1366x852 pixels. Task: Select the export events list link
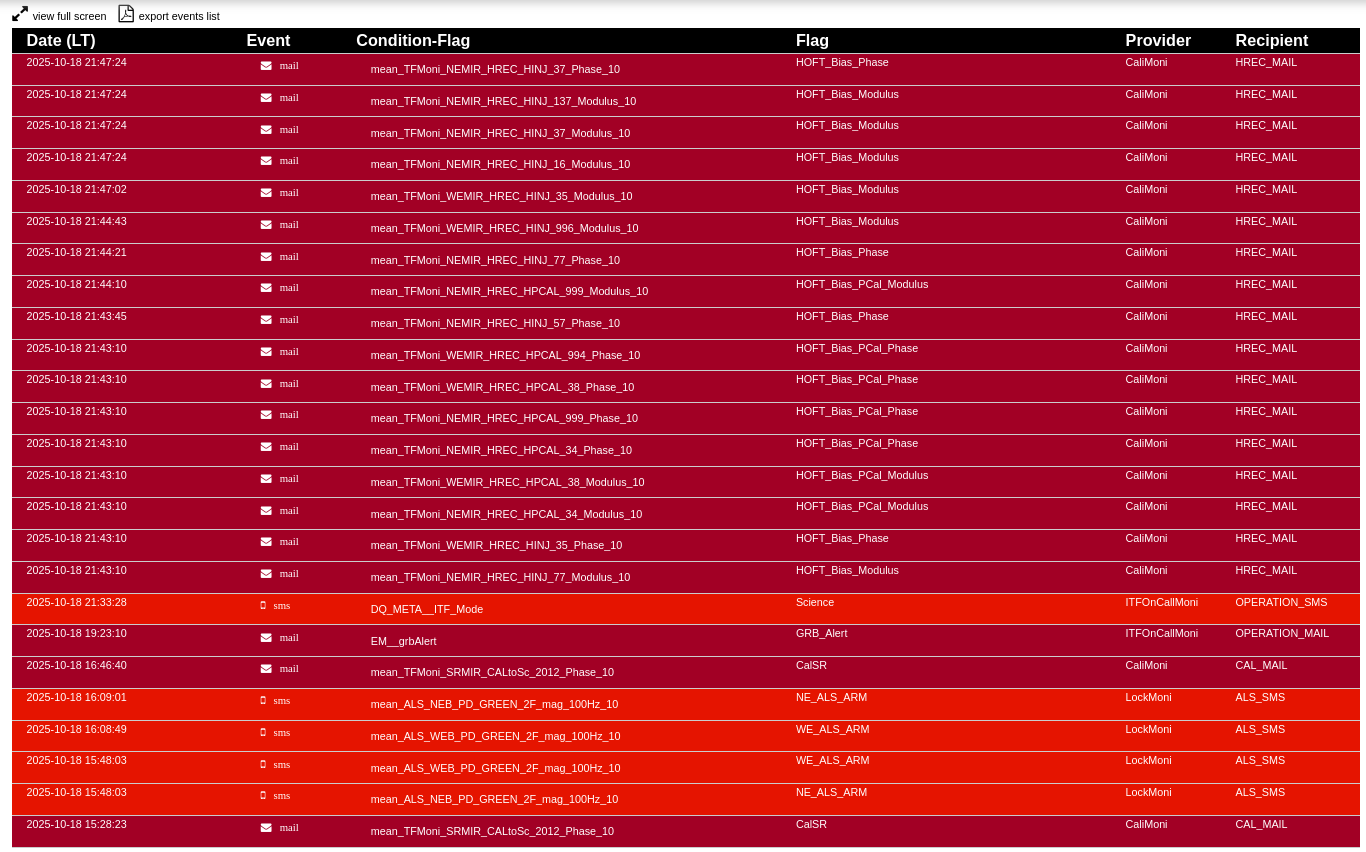pyautogui.click(x=179, y=16)
